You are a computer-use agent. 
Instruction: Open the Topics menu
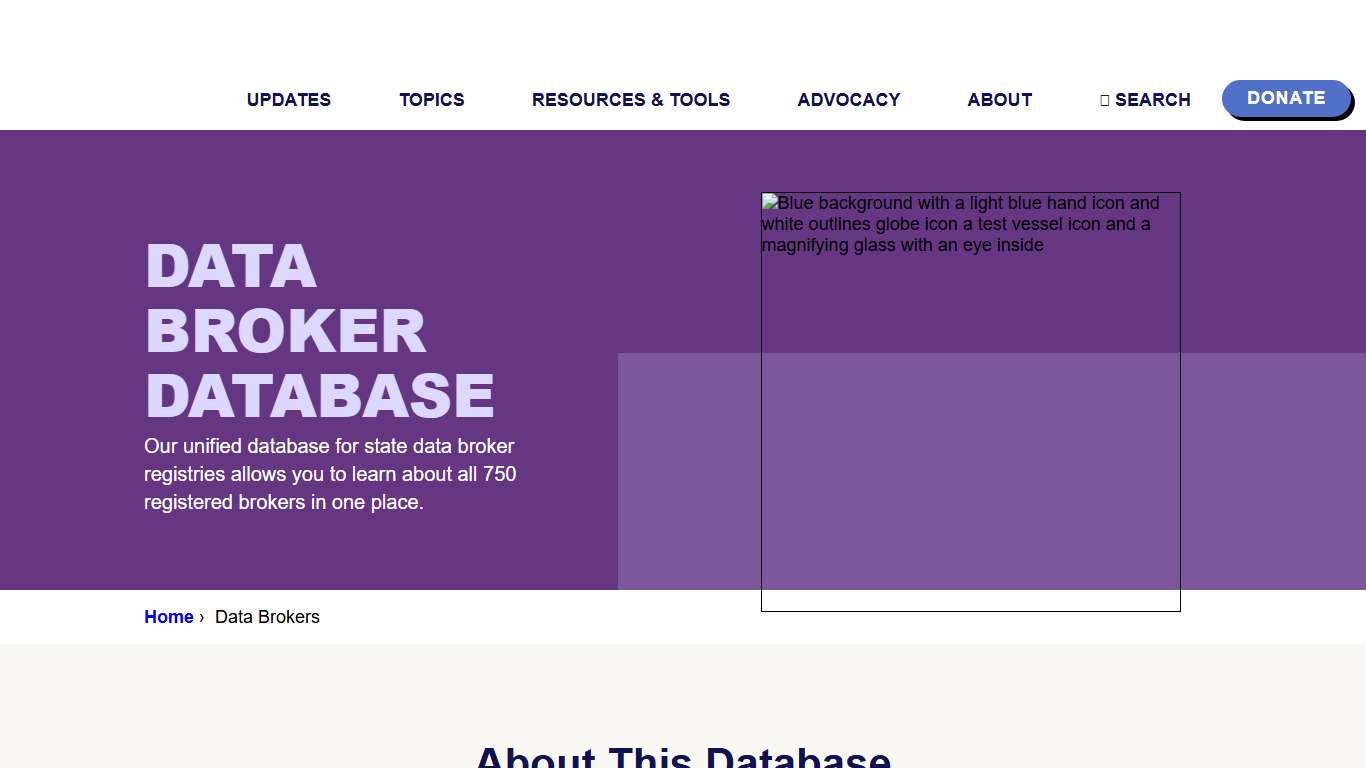[x=431, y=99]
